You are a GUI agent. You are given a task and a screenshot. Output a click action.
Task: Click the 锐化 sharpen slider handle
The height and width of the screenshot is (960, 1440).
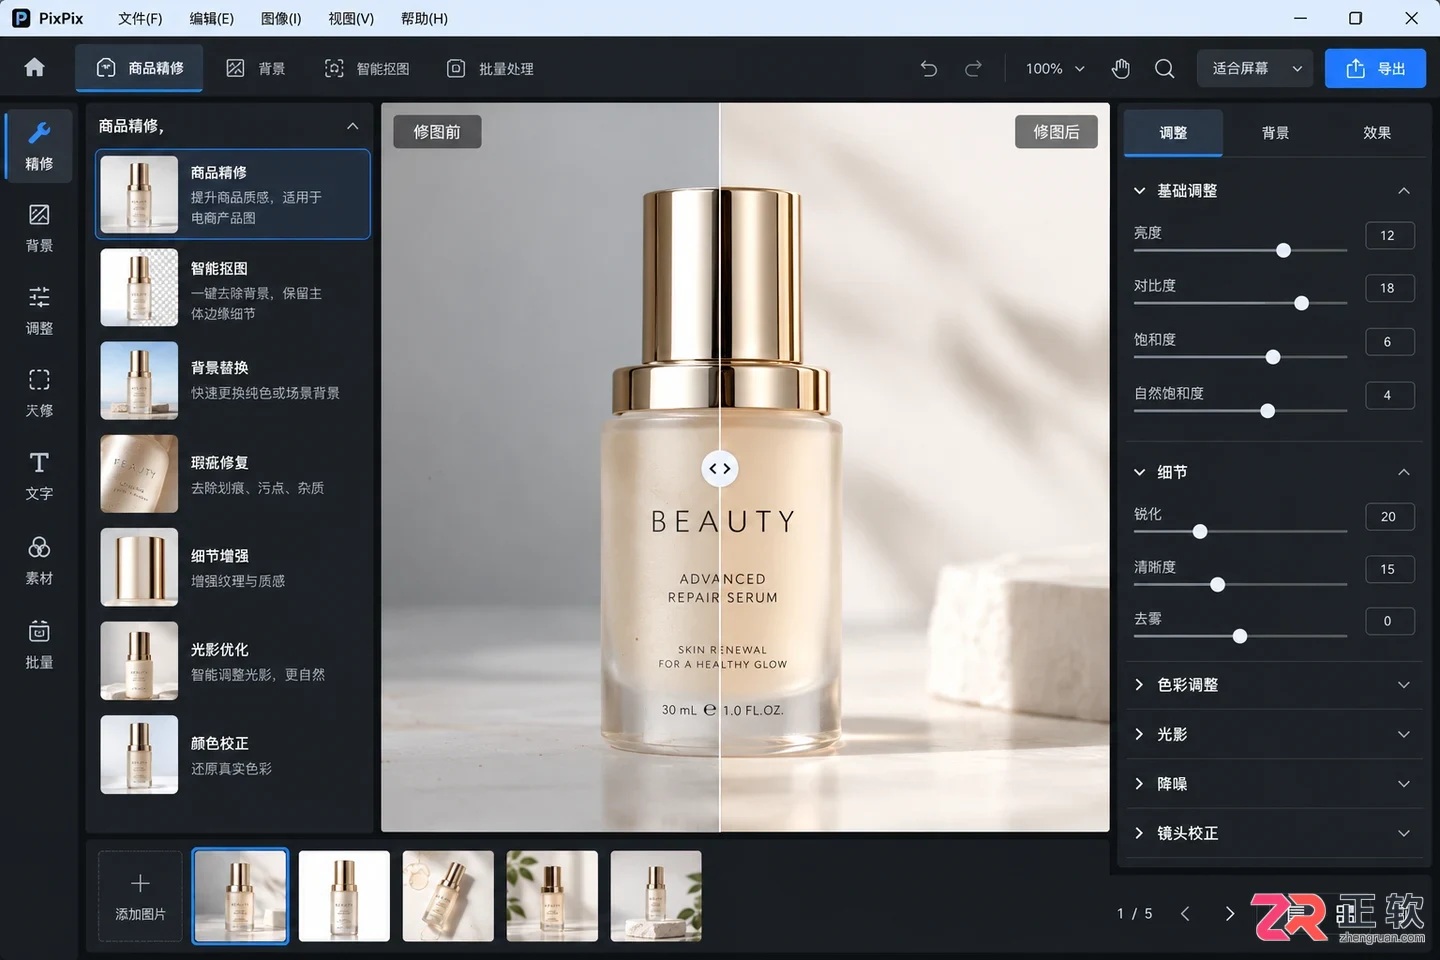tap(1200, 531)
